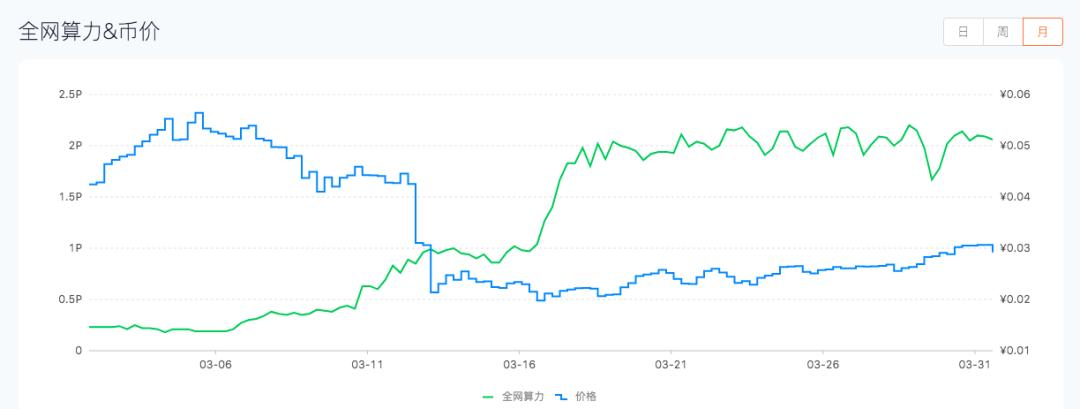Image resolution: width=1080 pixels, height=409 pixels.
Task: Click the 1P hashrate axis label
Action: (x=75, y=248)
